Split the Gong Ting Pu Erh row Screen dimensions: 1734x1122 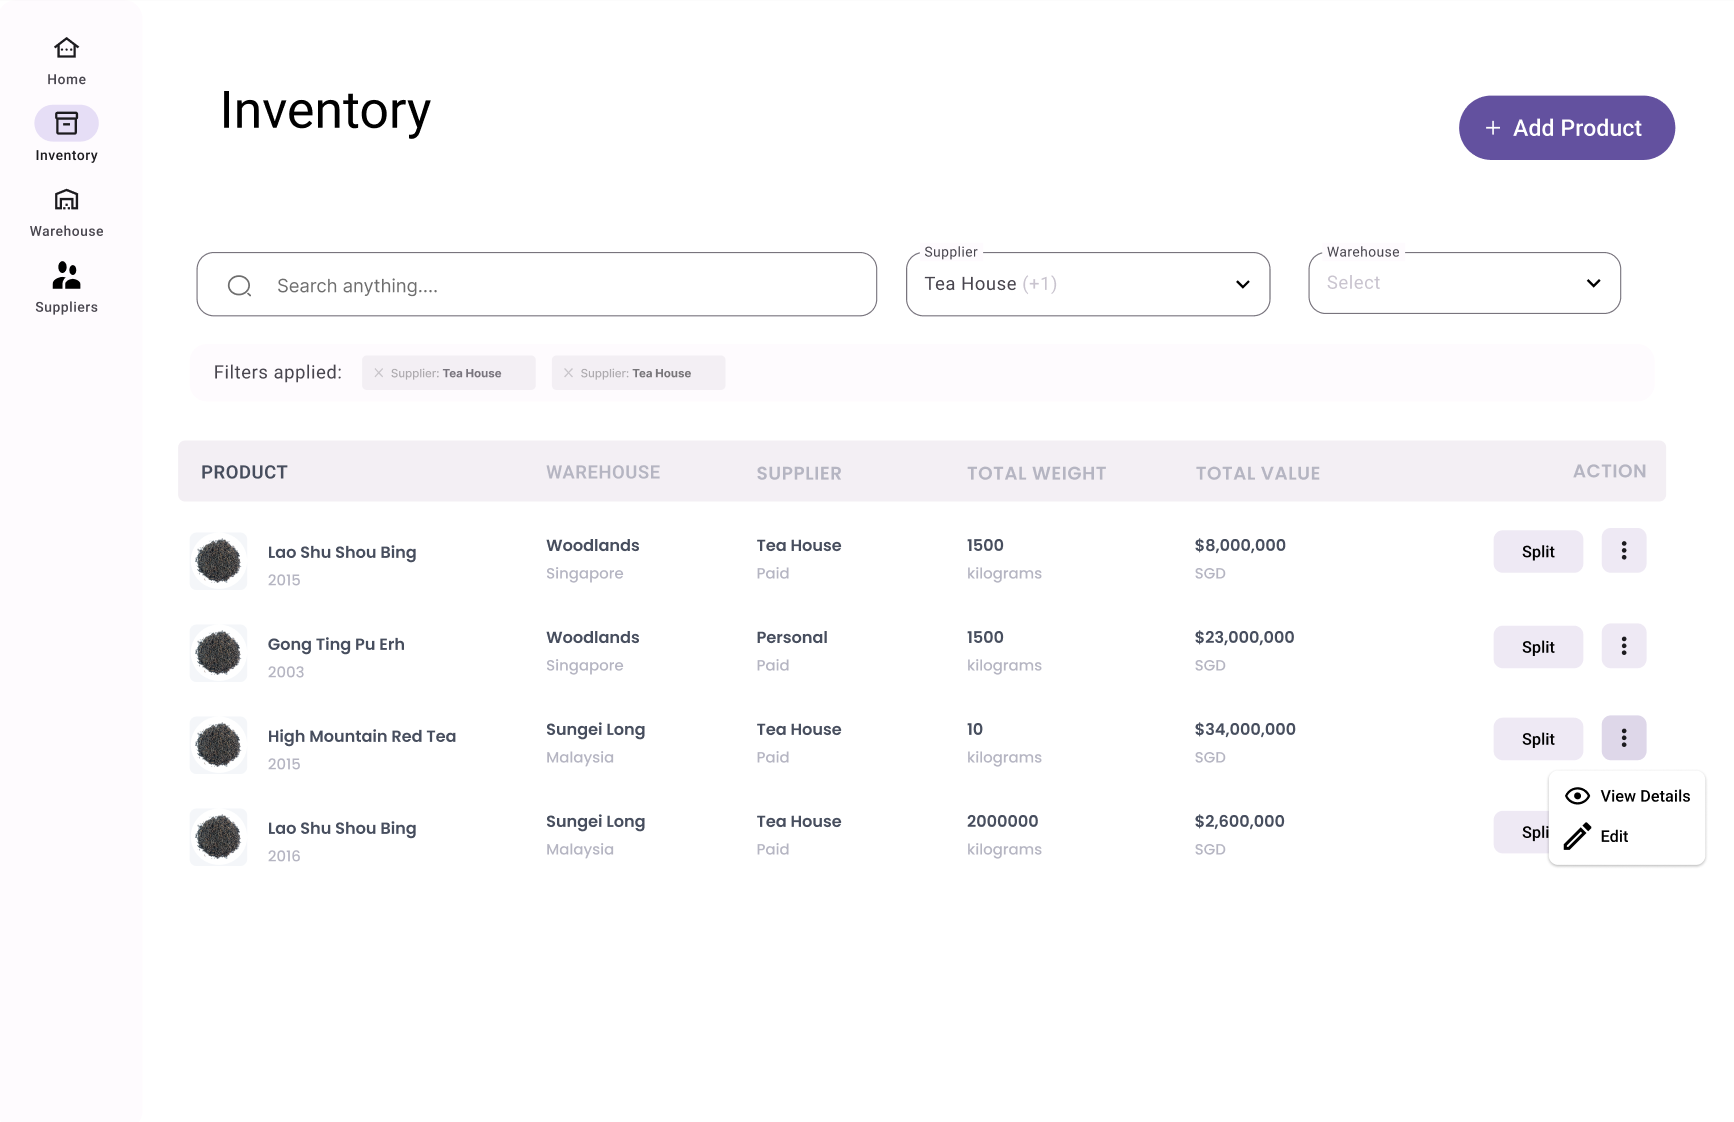tap(1538, 647)
